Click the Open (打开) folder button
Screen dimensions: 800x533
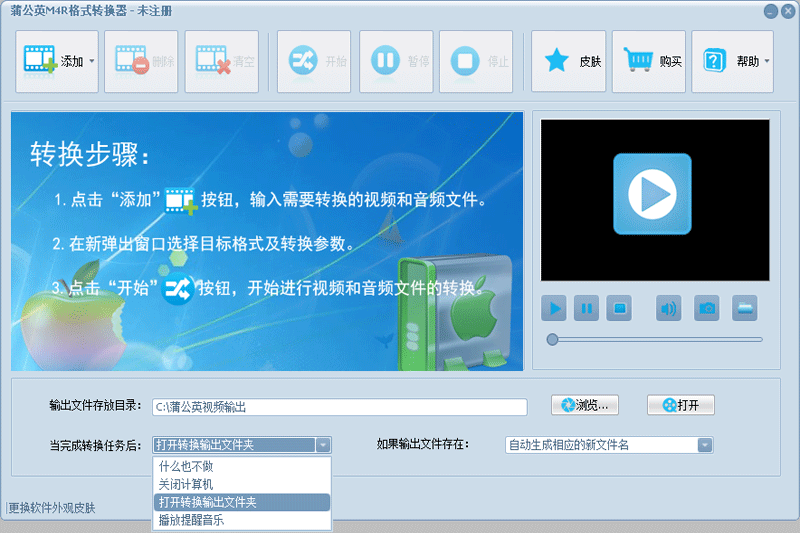[x=681, y=405]
